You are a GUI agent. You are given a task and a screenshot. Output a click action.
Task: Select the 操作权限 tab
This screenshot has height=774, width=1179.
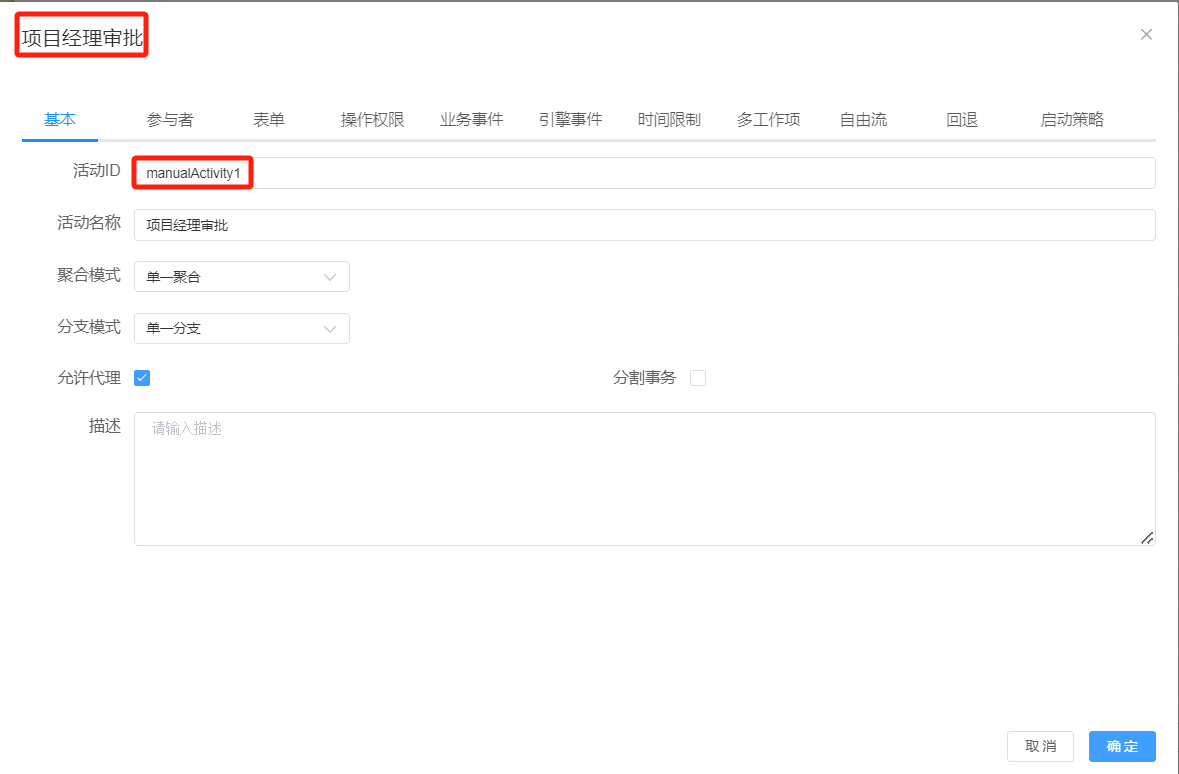pos(372,120)
